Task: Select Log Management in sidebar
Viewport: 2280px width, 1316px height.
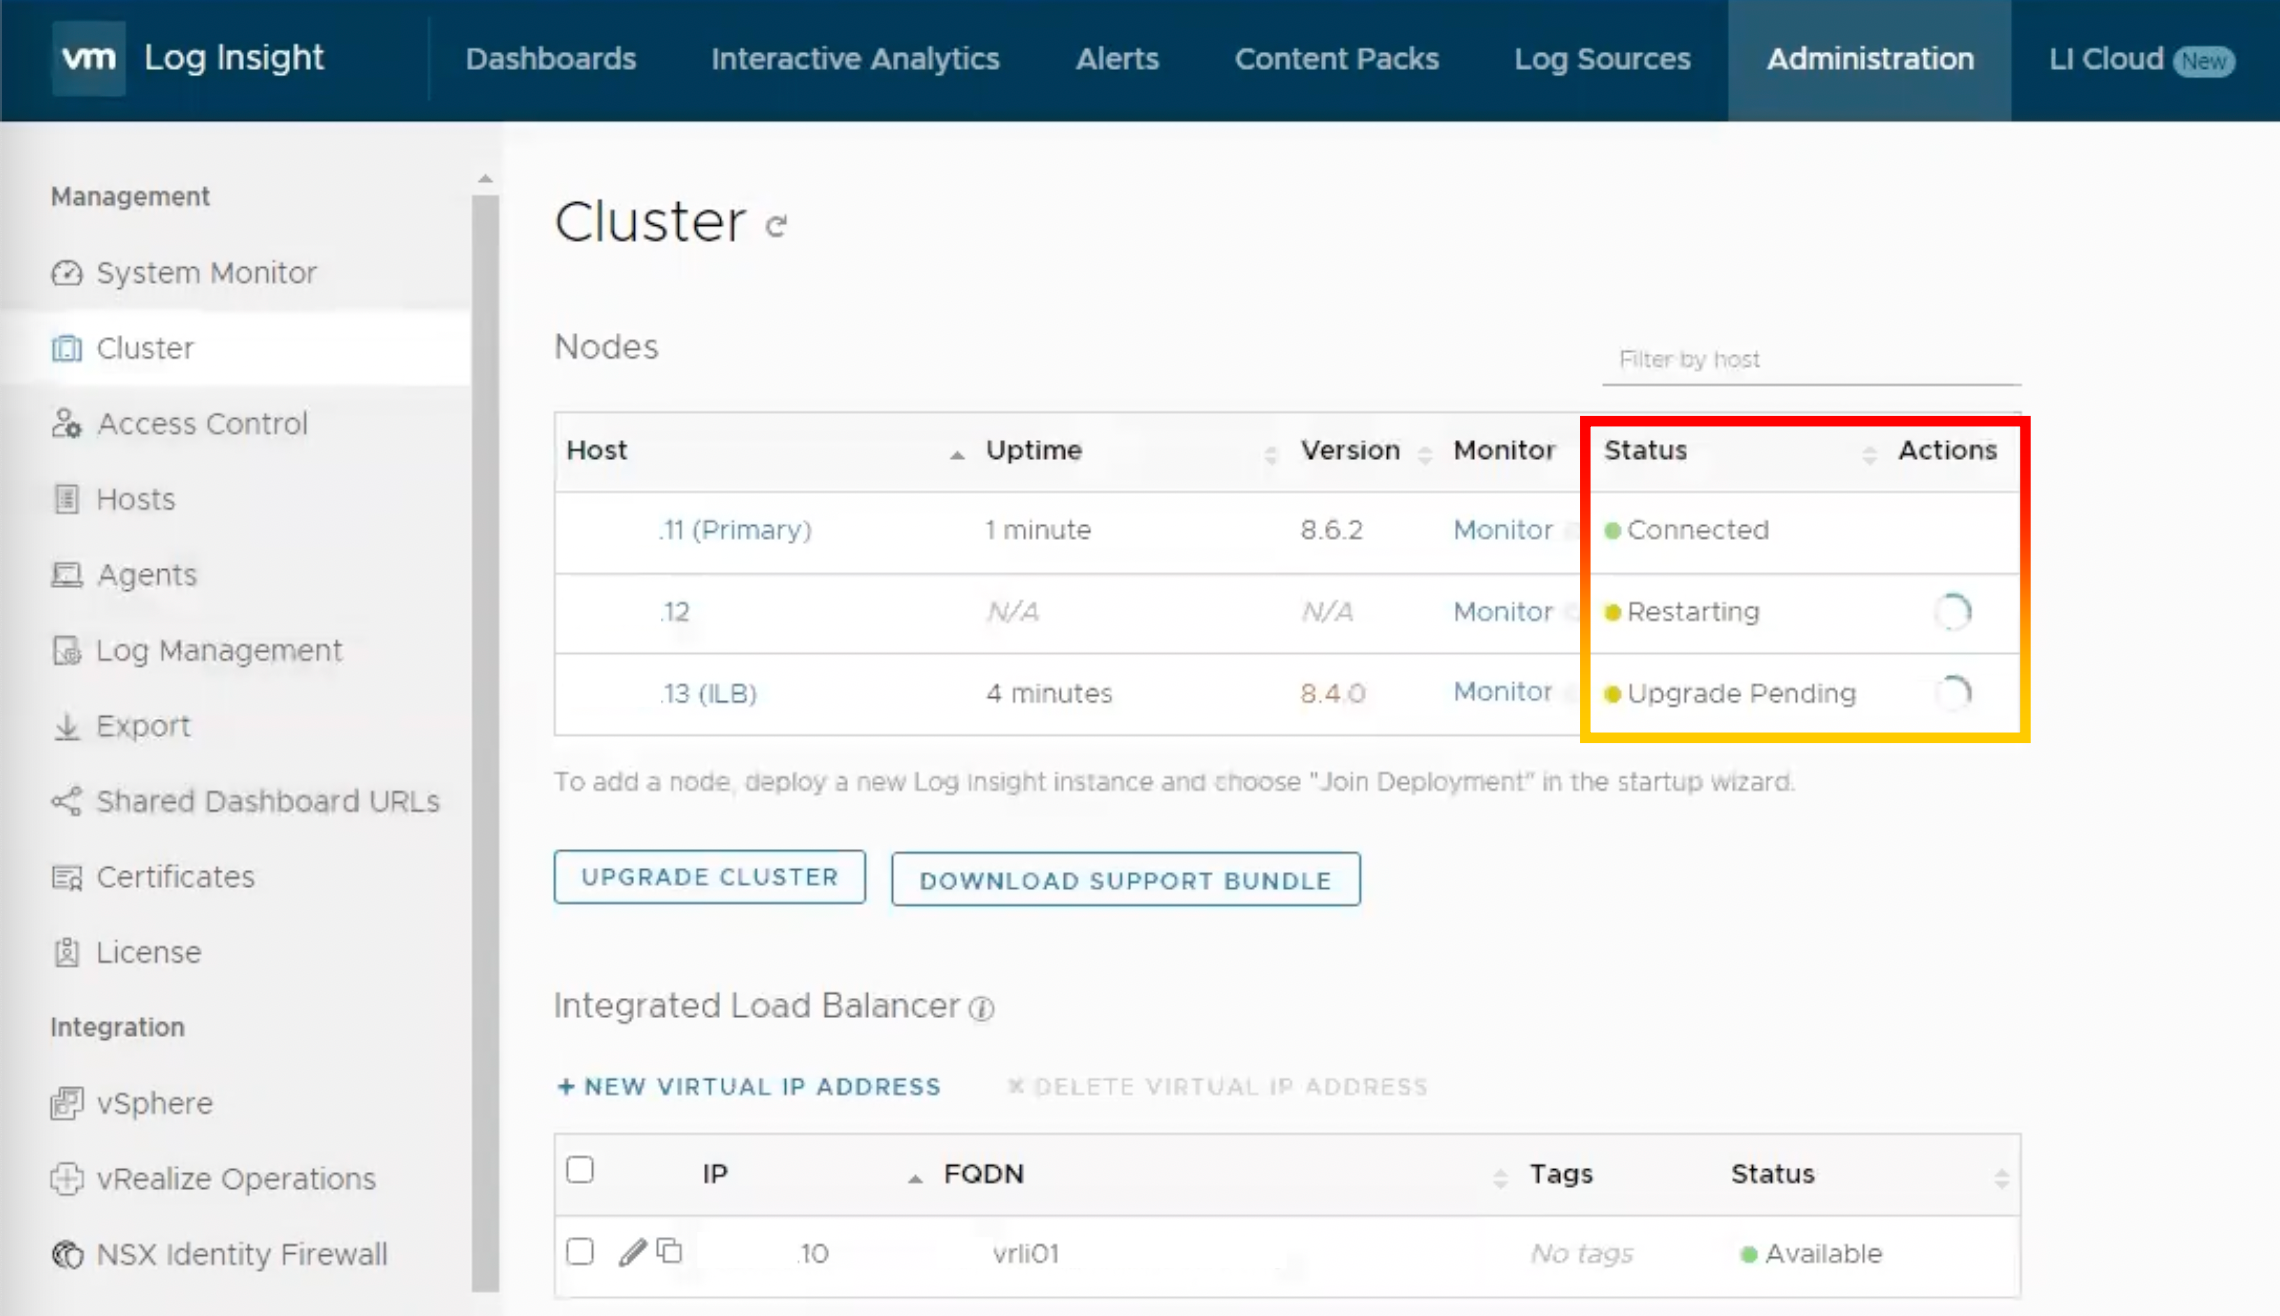Action: (x=219, y=651)
